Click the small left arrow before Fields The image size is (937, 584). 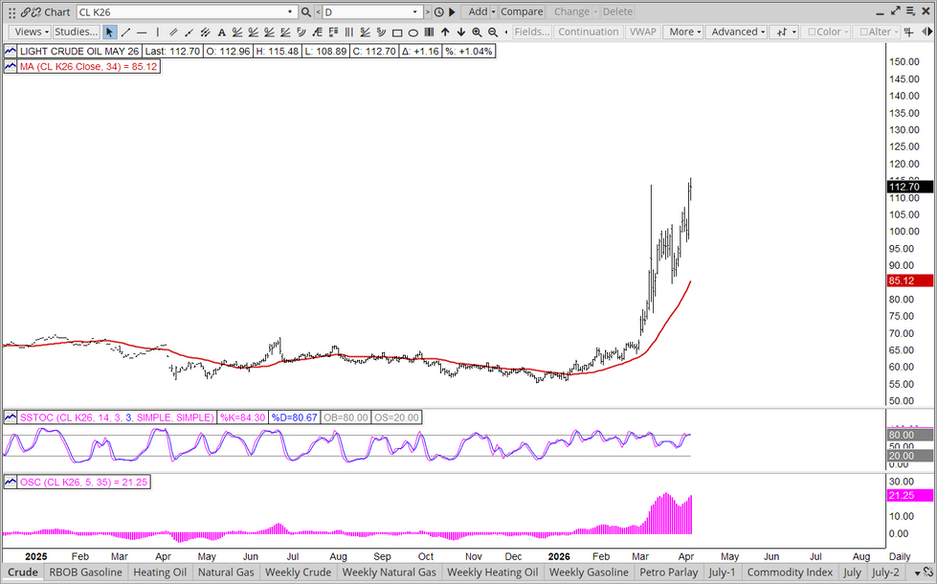[506, 32]
